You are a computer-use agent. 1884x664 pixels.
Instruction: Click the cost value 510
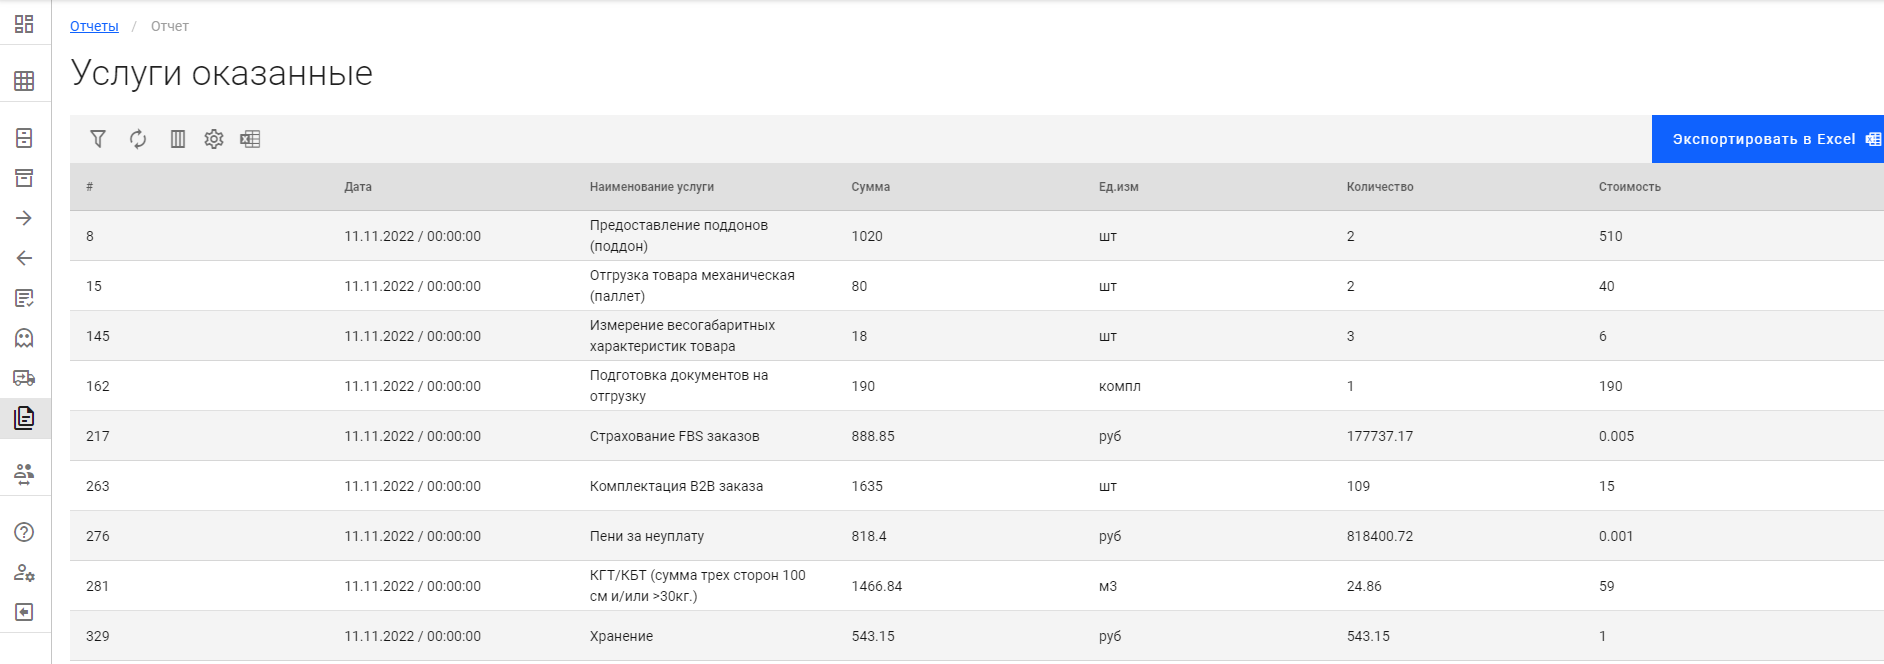point(1611,236)
